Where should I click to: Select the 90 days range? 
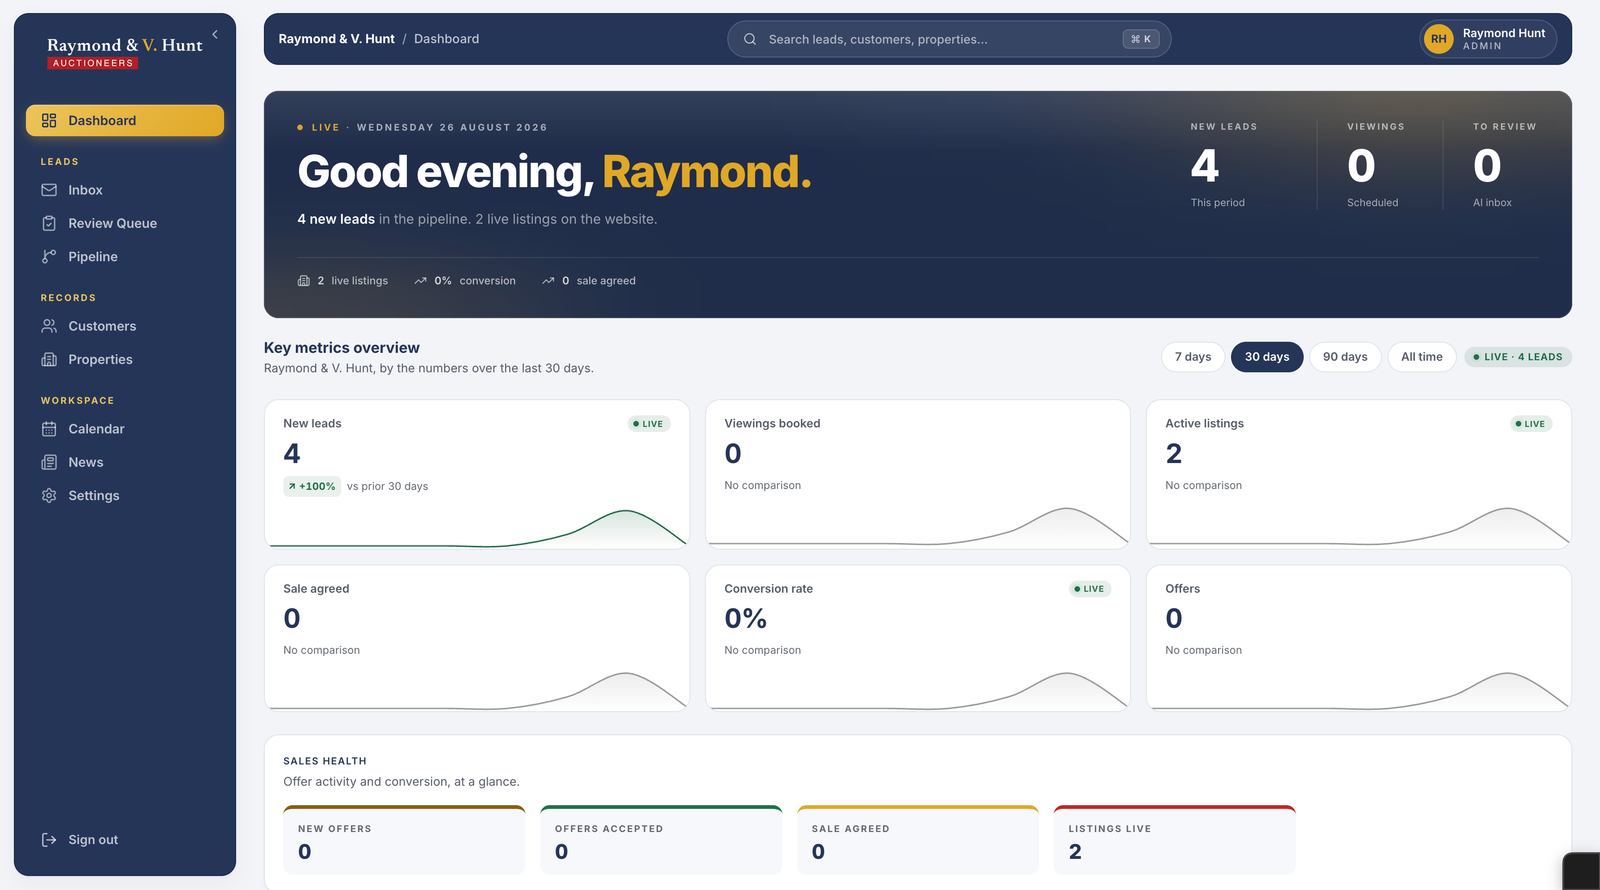tap(1345, 357)
